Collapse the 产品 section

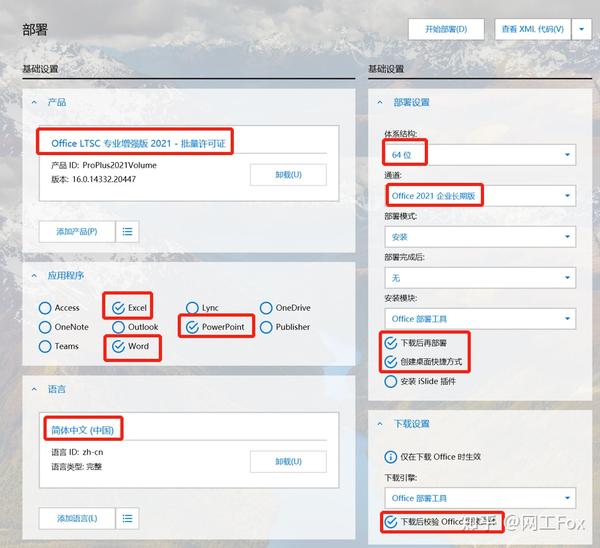[34, 102]
